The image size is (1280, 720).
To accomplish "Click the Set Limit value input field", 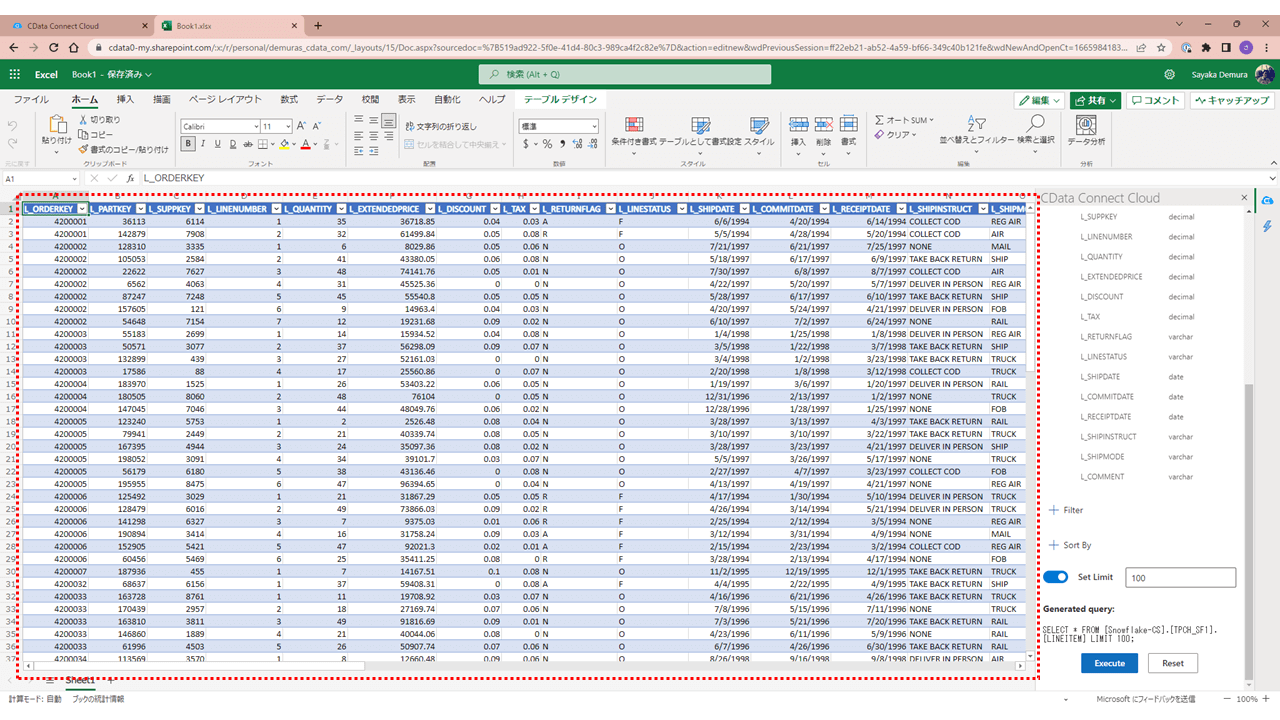I will tap(1180, 577).
